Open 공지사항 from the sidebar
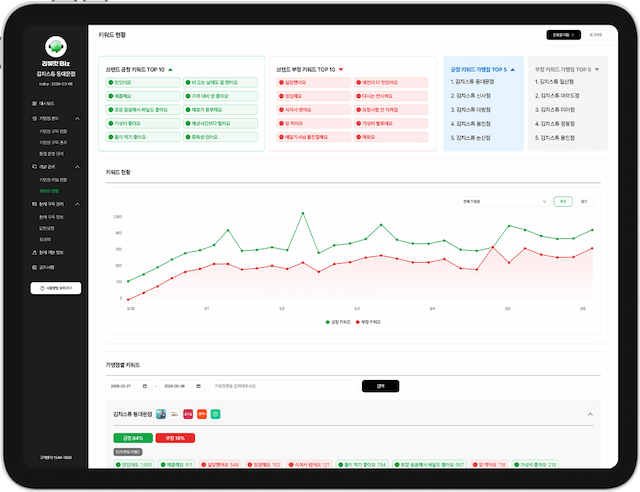Viewport: 640px width, 492px height. (49, 268)
